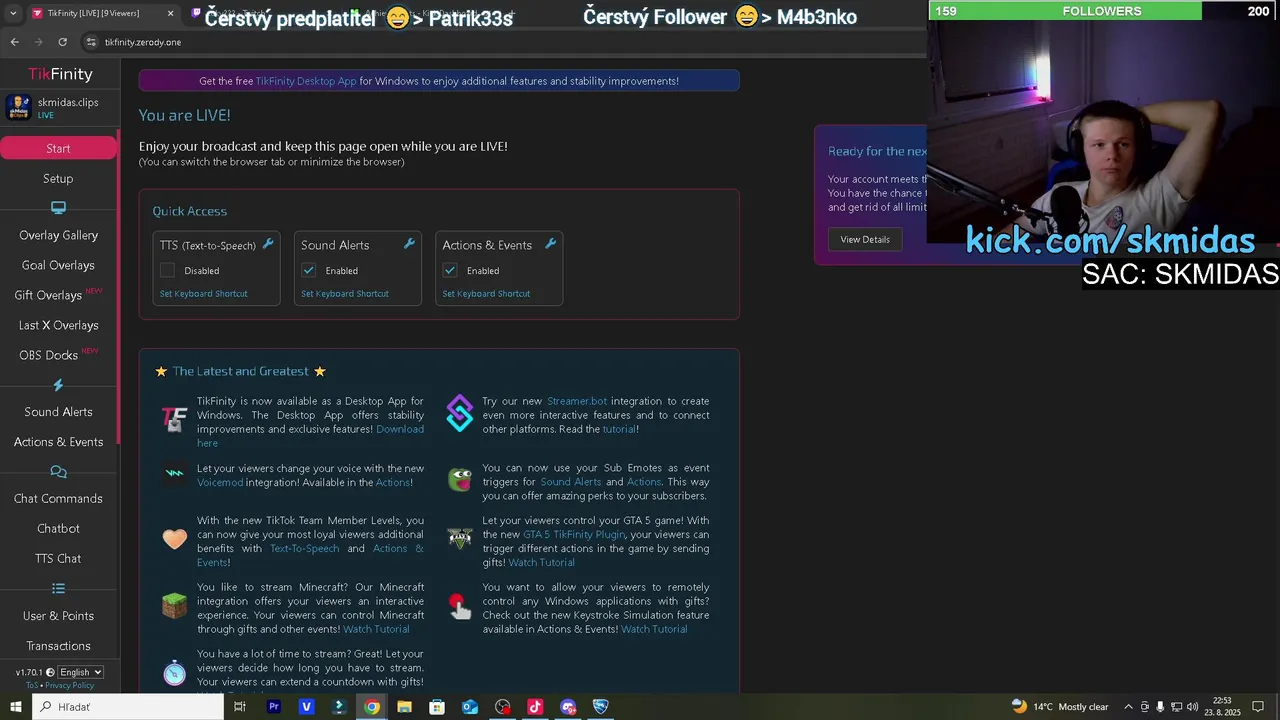Open TTS Chat in the sidebar

[x=58, y=558]
